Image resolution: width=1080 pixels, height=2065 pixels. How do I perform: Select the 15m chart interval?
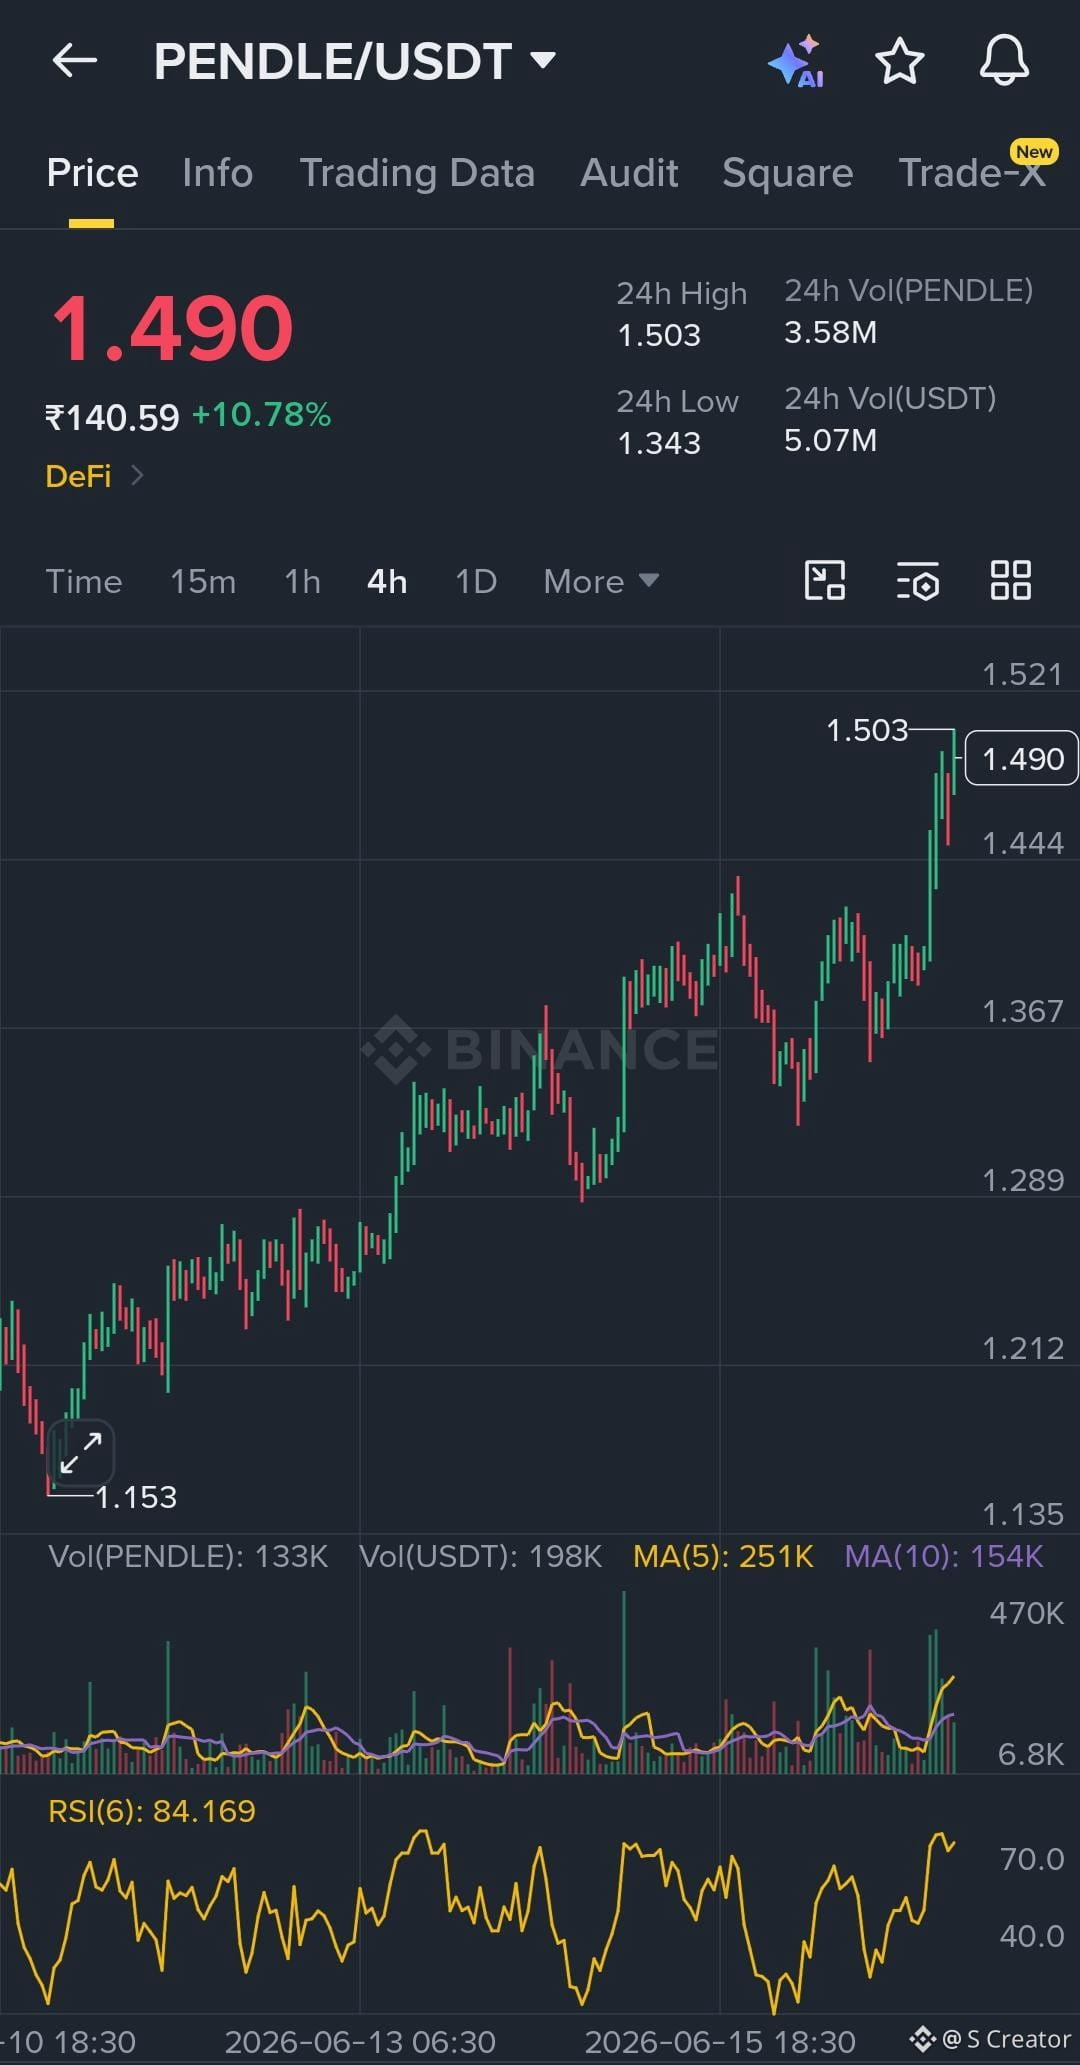point(203,581)
